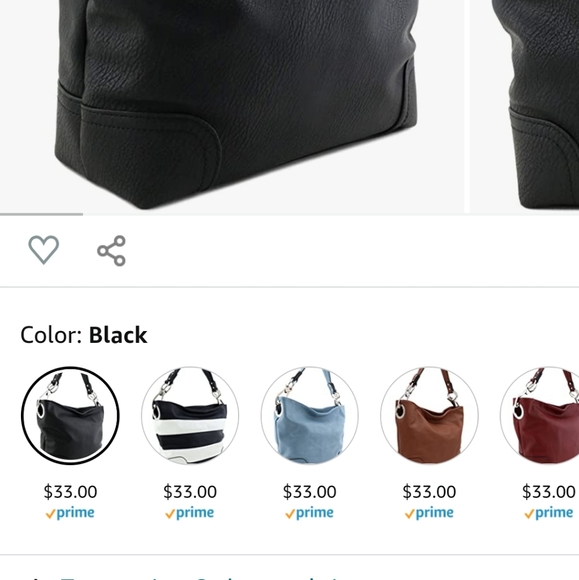This screenshot has height=580, width=579.
Task: Click the prime badge under the blue bag
Action: click(309, 513)
